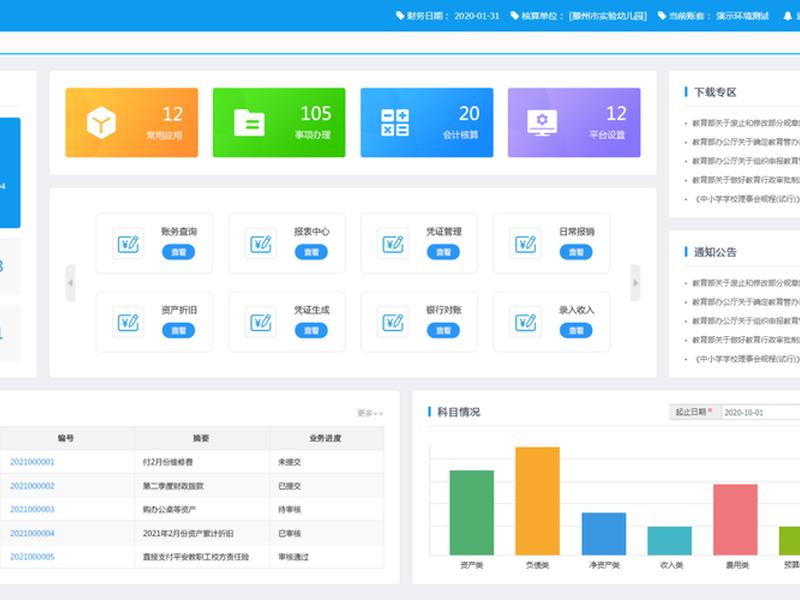Click 查看 under 账务查询
Screen dimensions: 800x600
[x=179, y=252]
